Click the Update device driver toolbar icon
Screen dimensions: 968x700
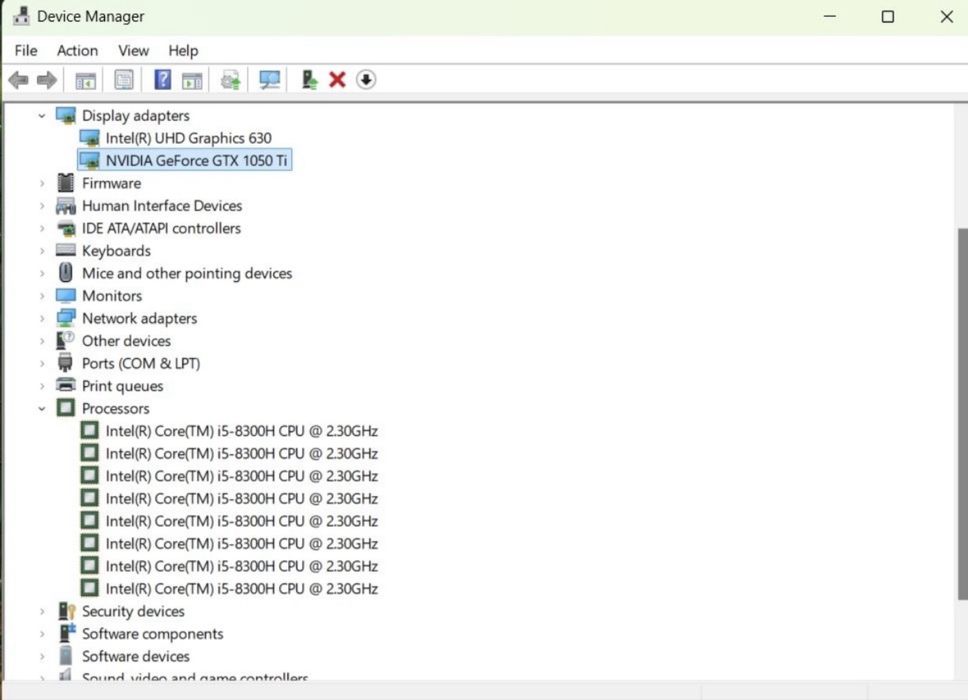230,80
